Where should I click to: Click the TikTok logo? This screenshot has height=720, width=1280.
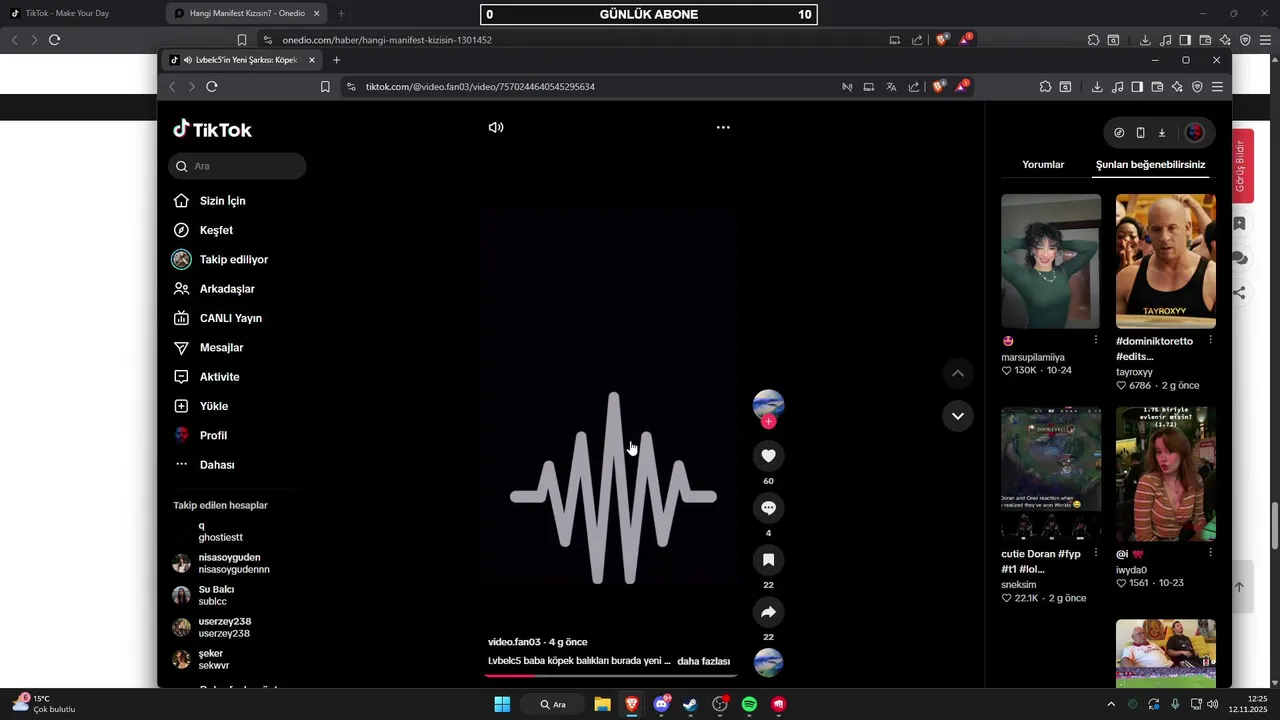[212, 129]
